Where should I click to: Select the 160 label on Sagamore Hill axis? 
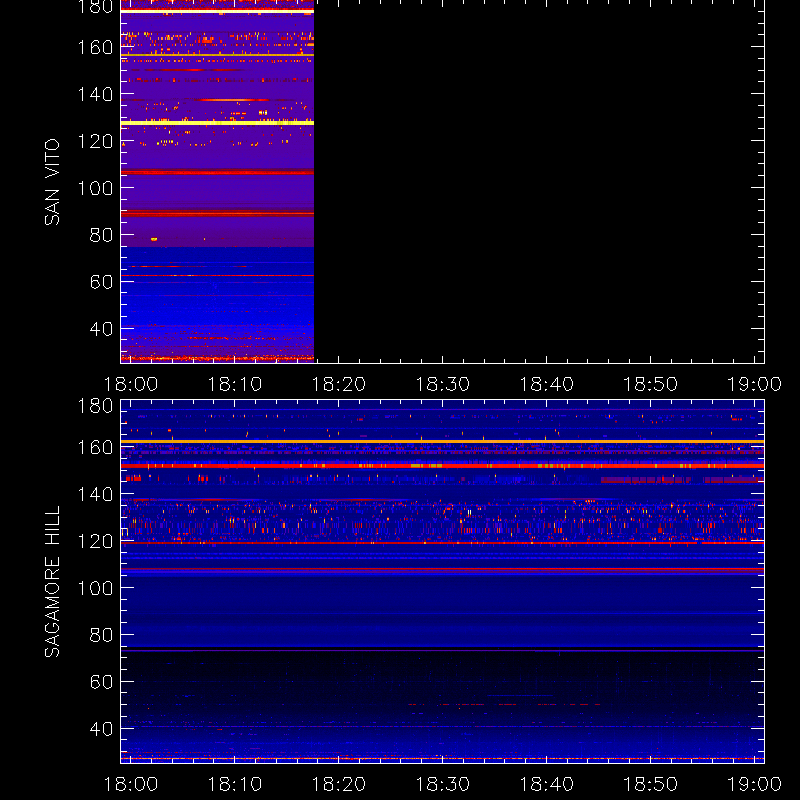[95, 447]
